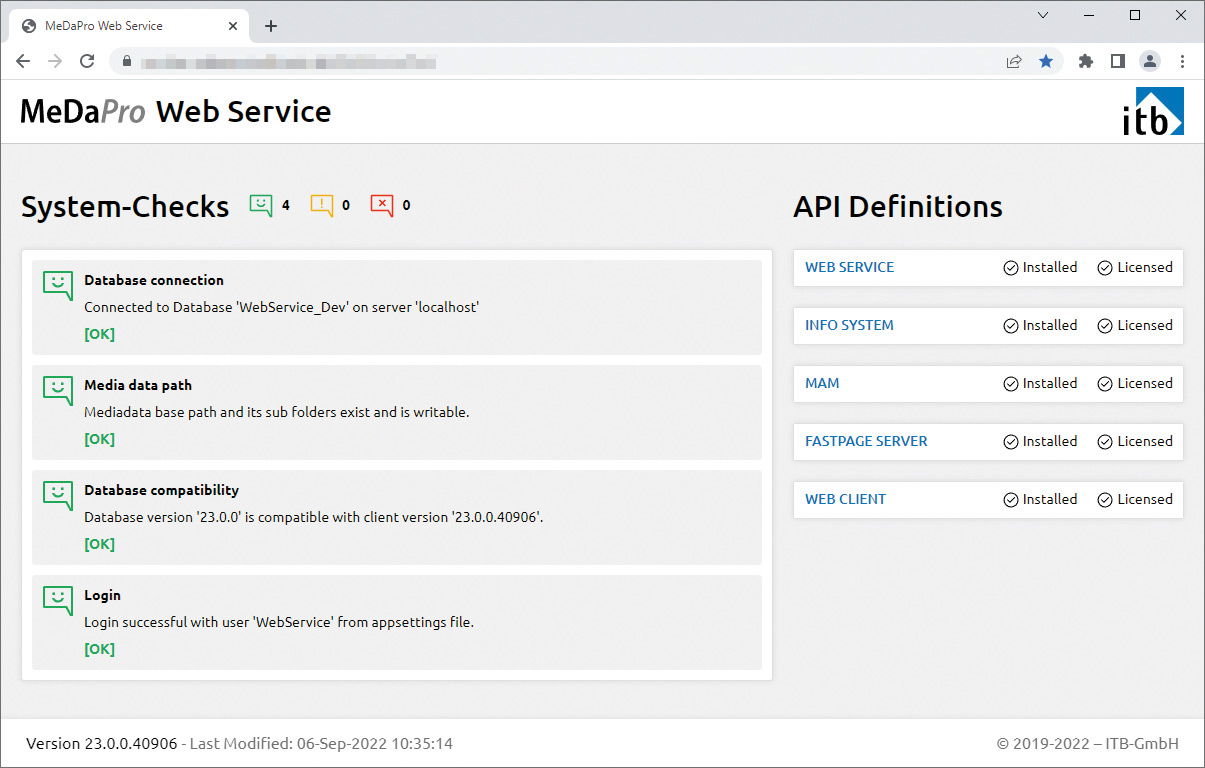Click the Media data path title
This screenshot has height=768, width=1205.
click(138, 385)
